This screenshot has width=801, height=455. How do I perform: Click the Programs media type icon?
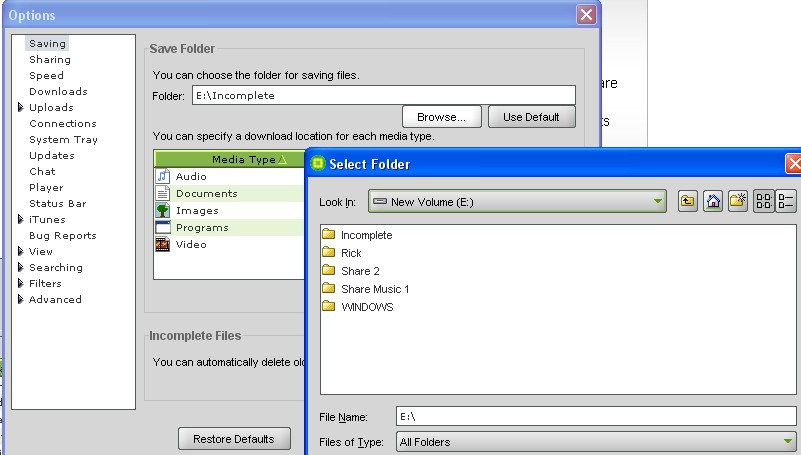coord(162,227)
